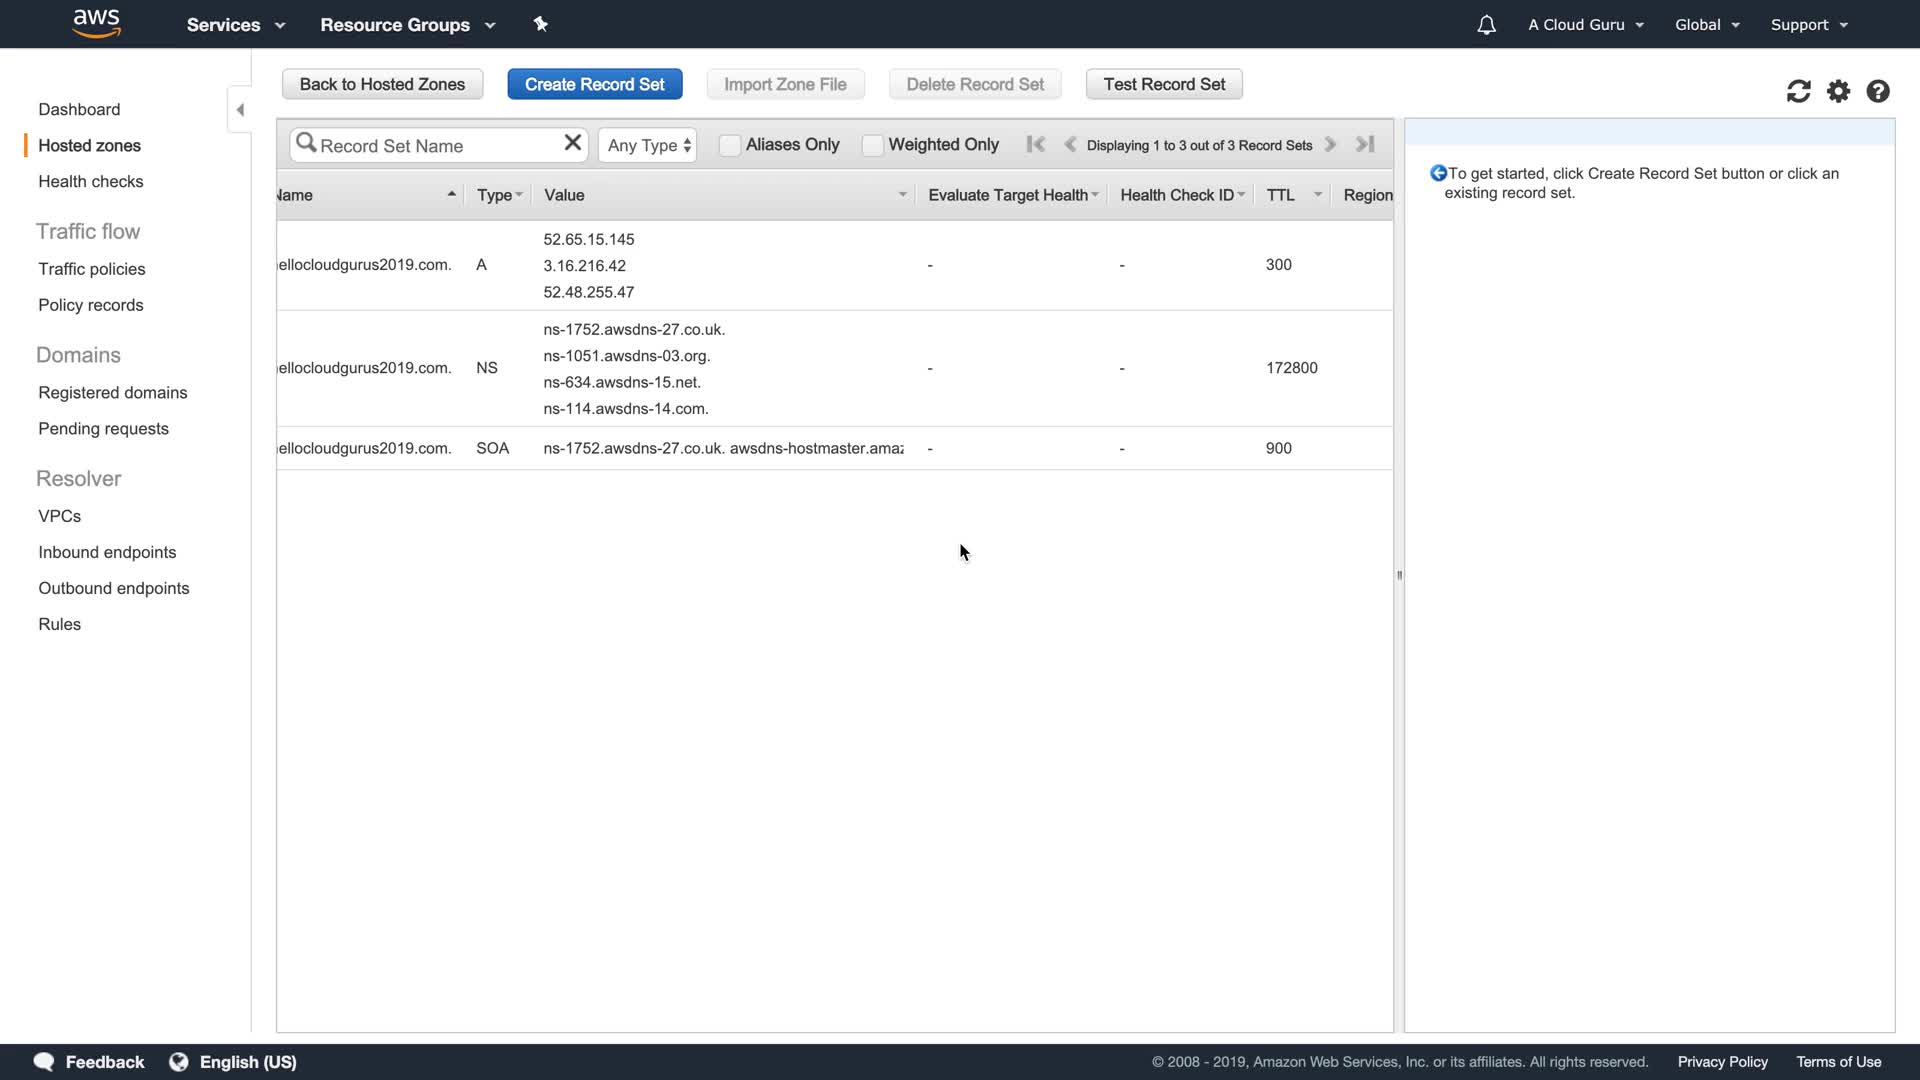Expand the Services menu
Viewport: 1920px width, 1080px height.
pos(235,25)
